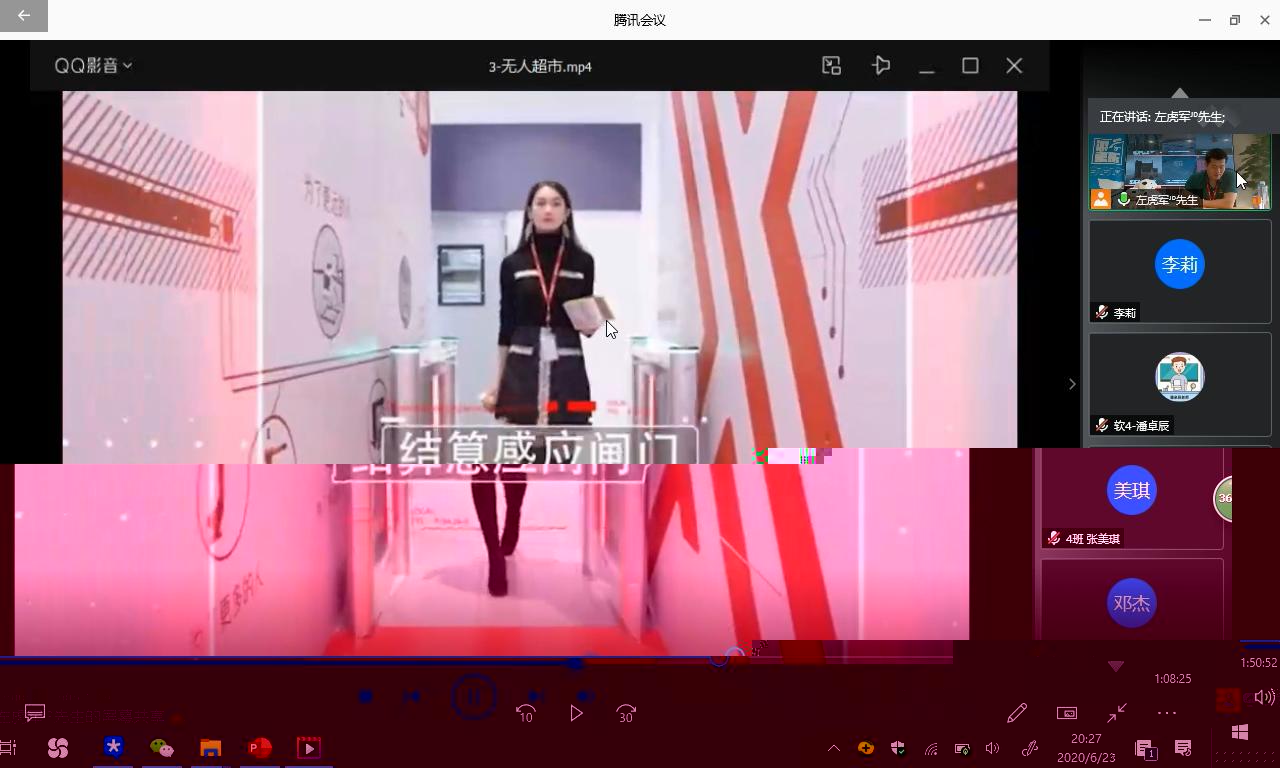Open the three-dots more options menu

[1167, 713]
